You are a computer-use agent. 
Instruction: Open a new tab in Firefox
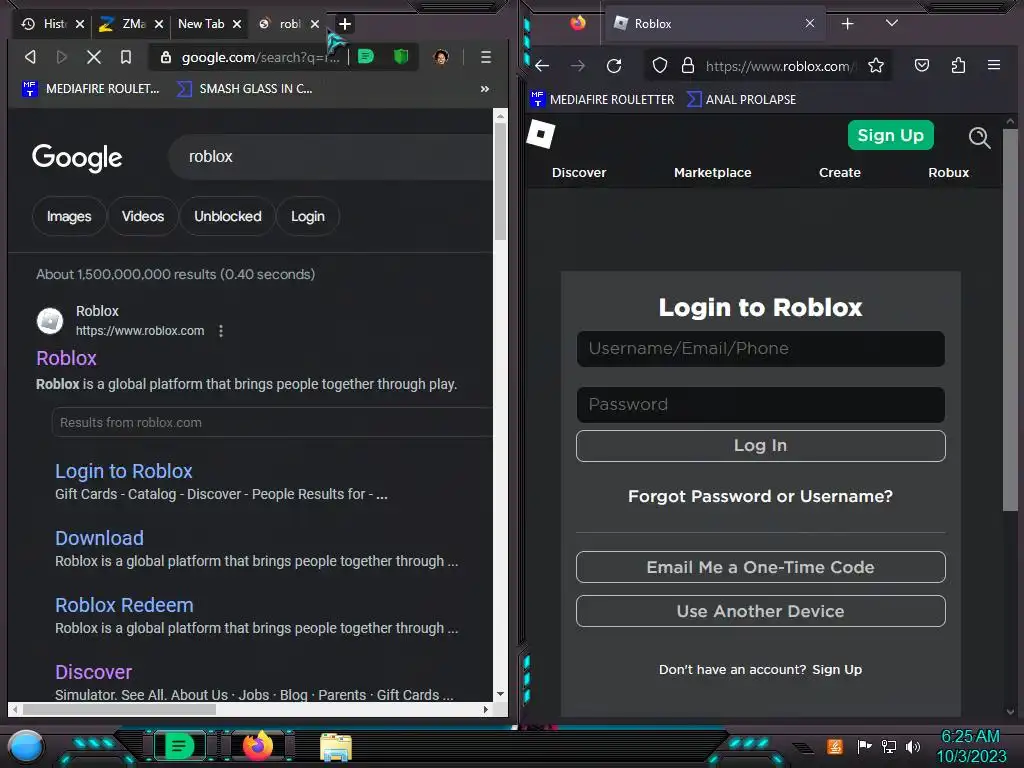(x=848, y=24)
